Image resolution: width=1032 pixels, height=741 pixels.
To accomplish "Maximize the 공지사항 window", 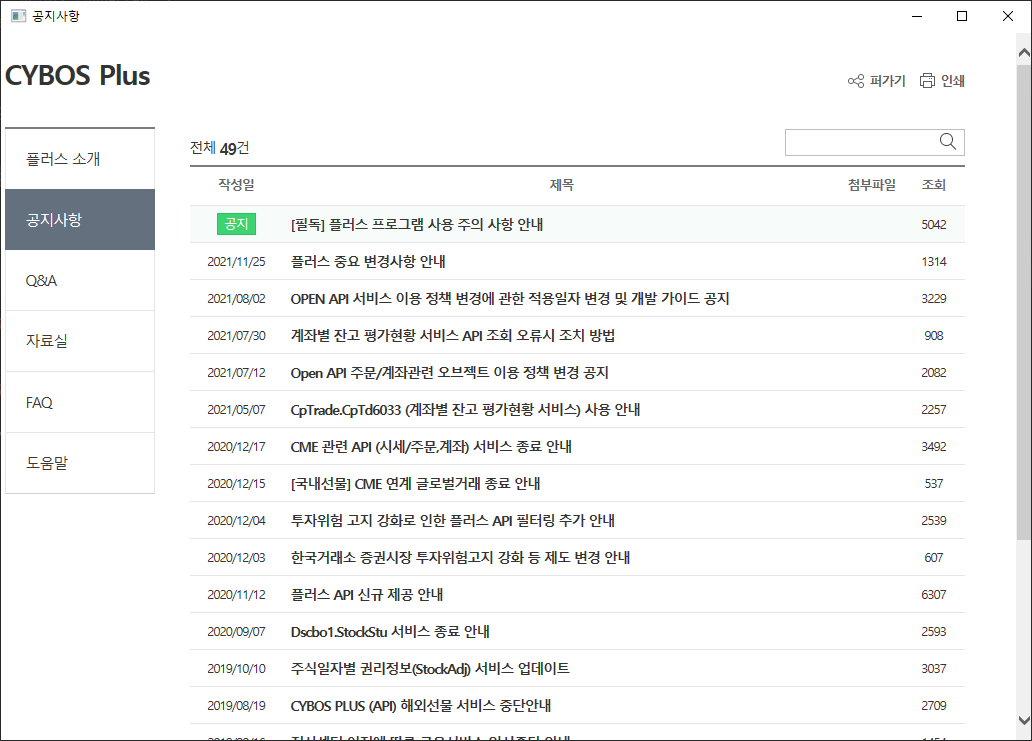I will (x=962, y=16).
